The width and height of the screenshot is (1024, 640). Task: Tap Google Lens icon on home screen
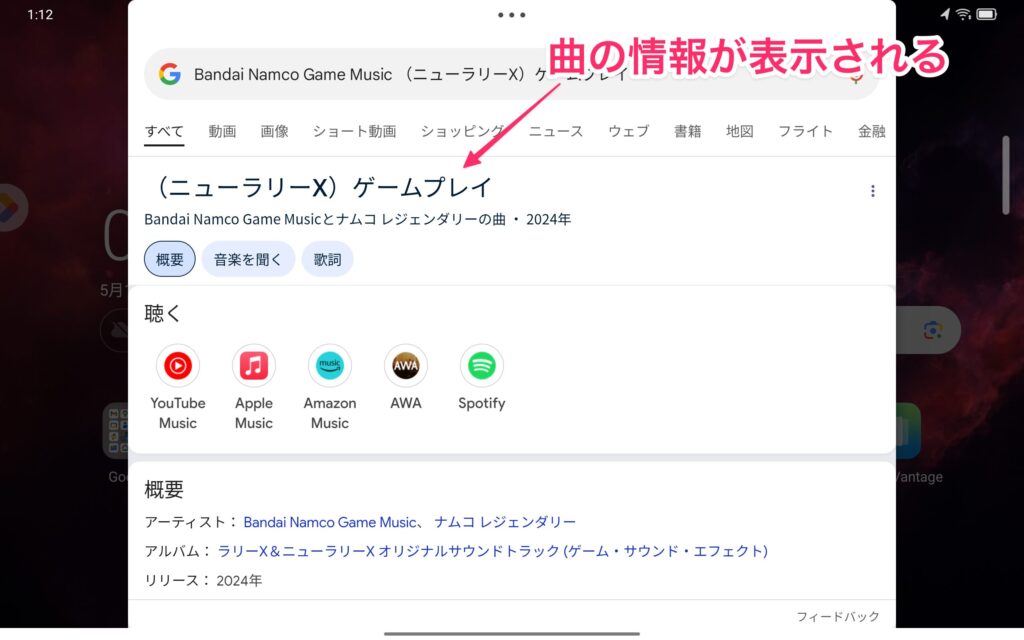click(x=933, y=330)
